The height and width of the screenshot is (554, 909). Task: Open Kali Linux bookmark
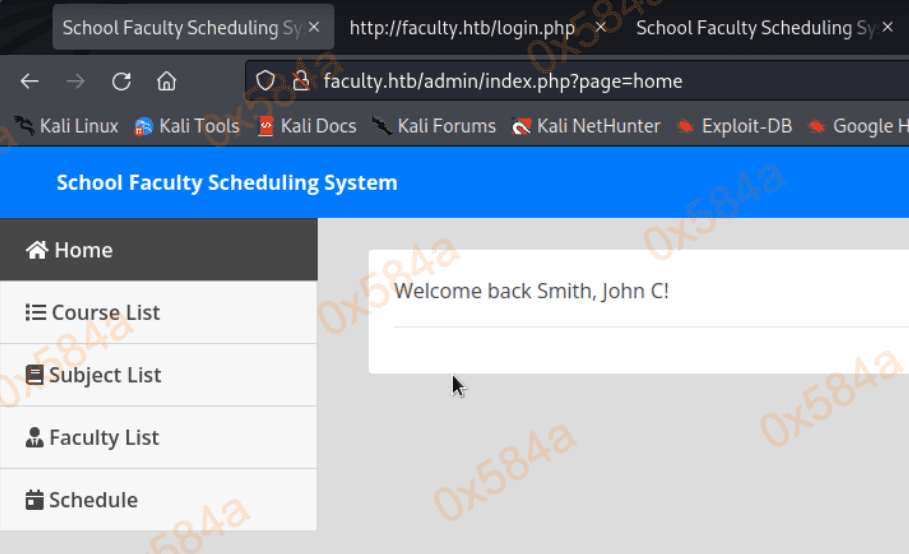[66, 126]
